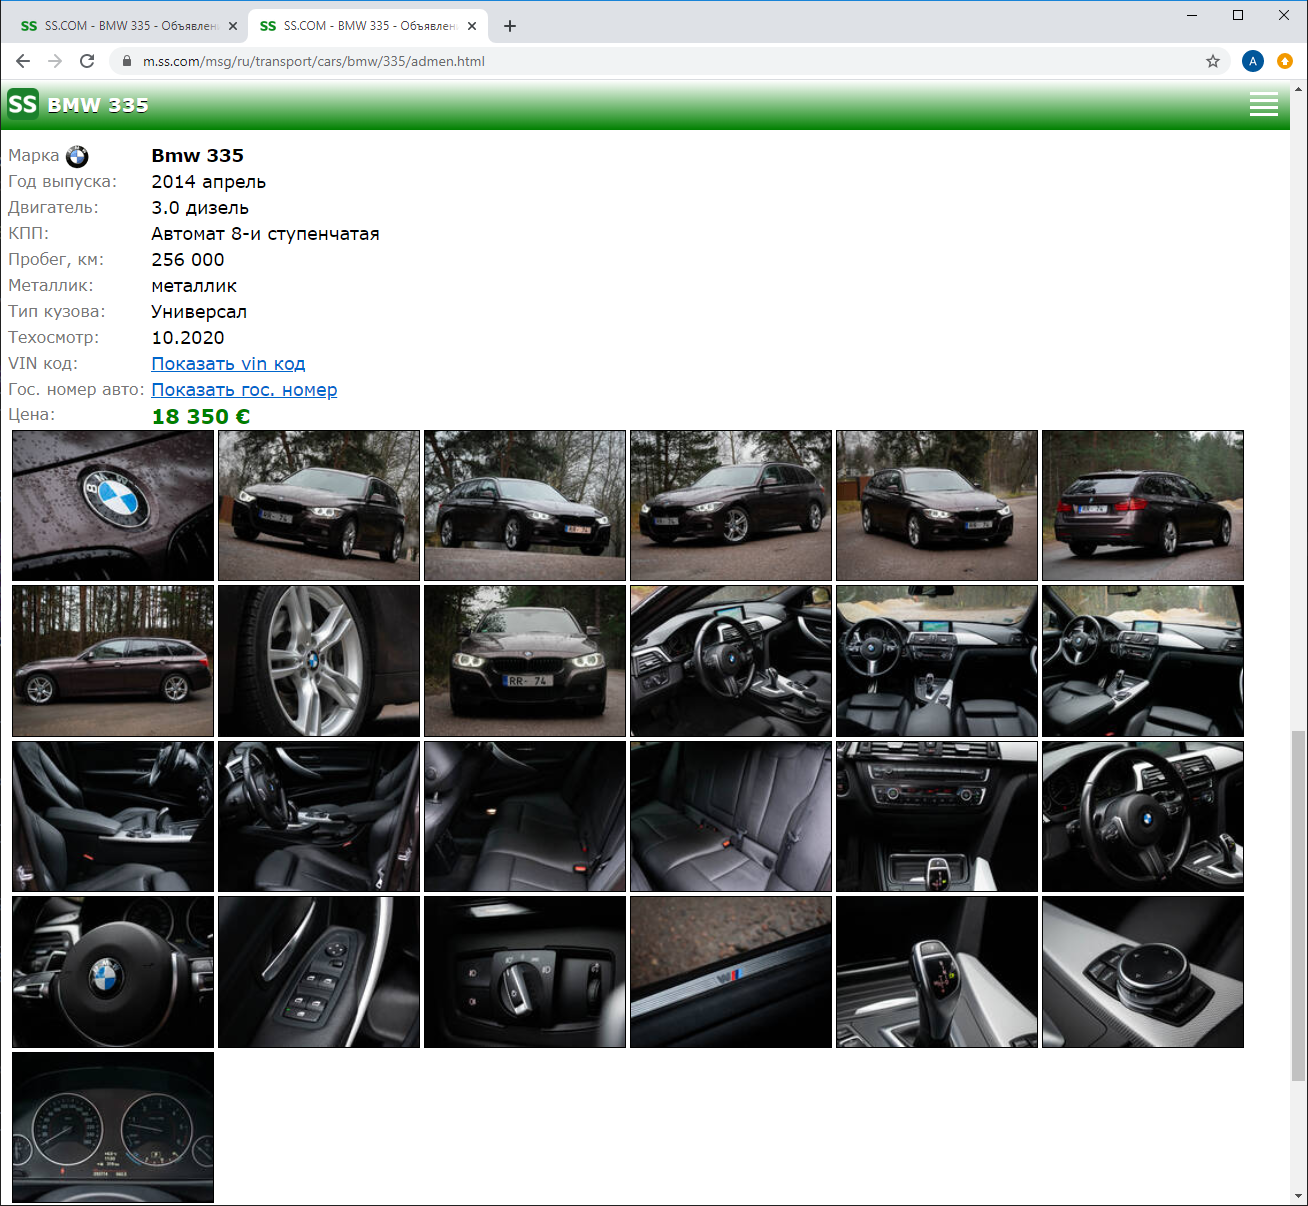
Task: Click the SS logo in the header
Action: (23, 104)
